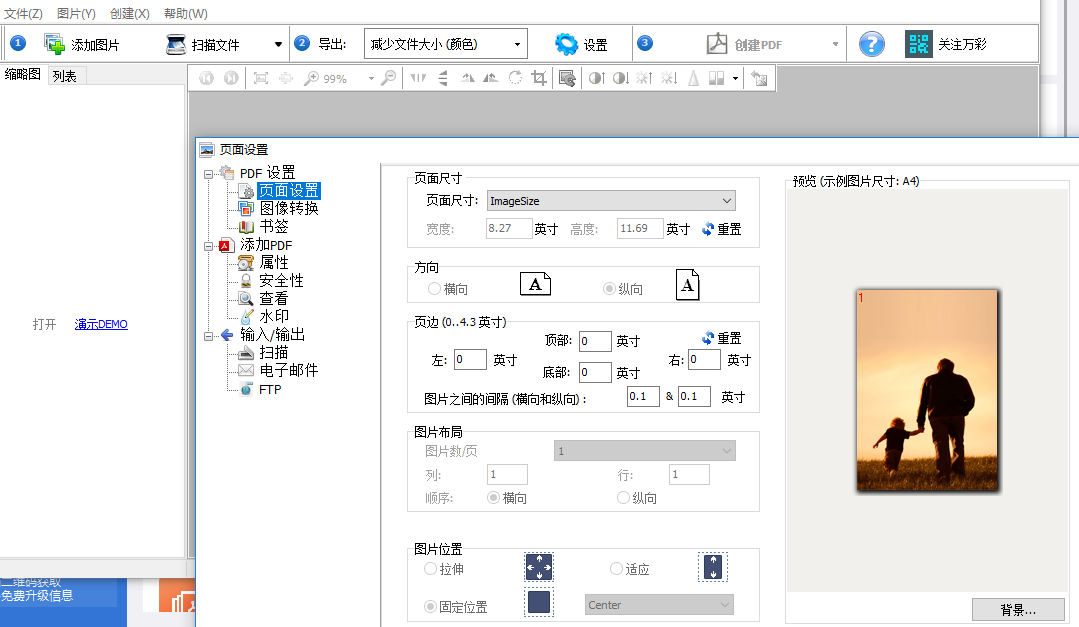Select the 拉伸 picture position option

coord(430,567)
